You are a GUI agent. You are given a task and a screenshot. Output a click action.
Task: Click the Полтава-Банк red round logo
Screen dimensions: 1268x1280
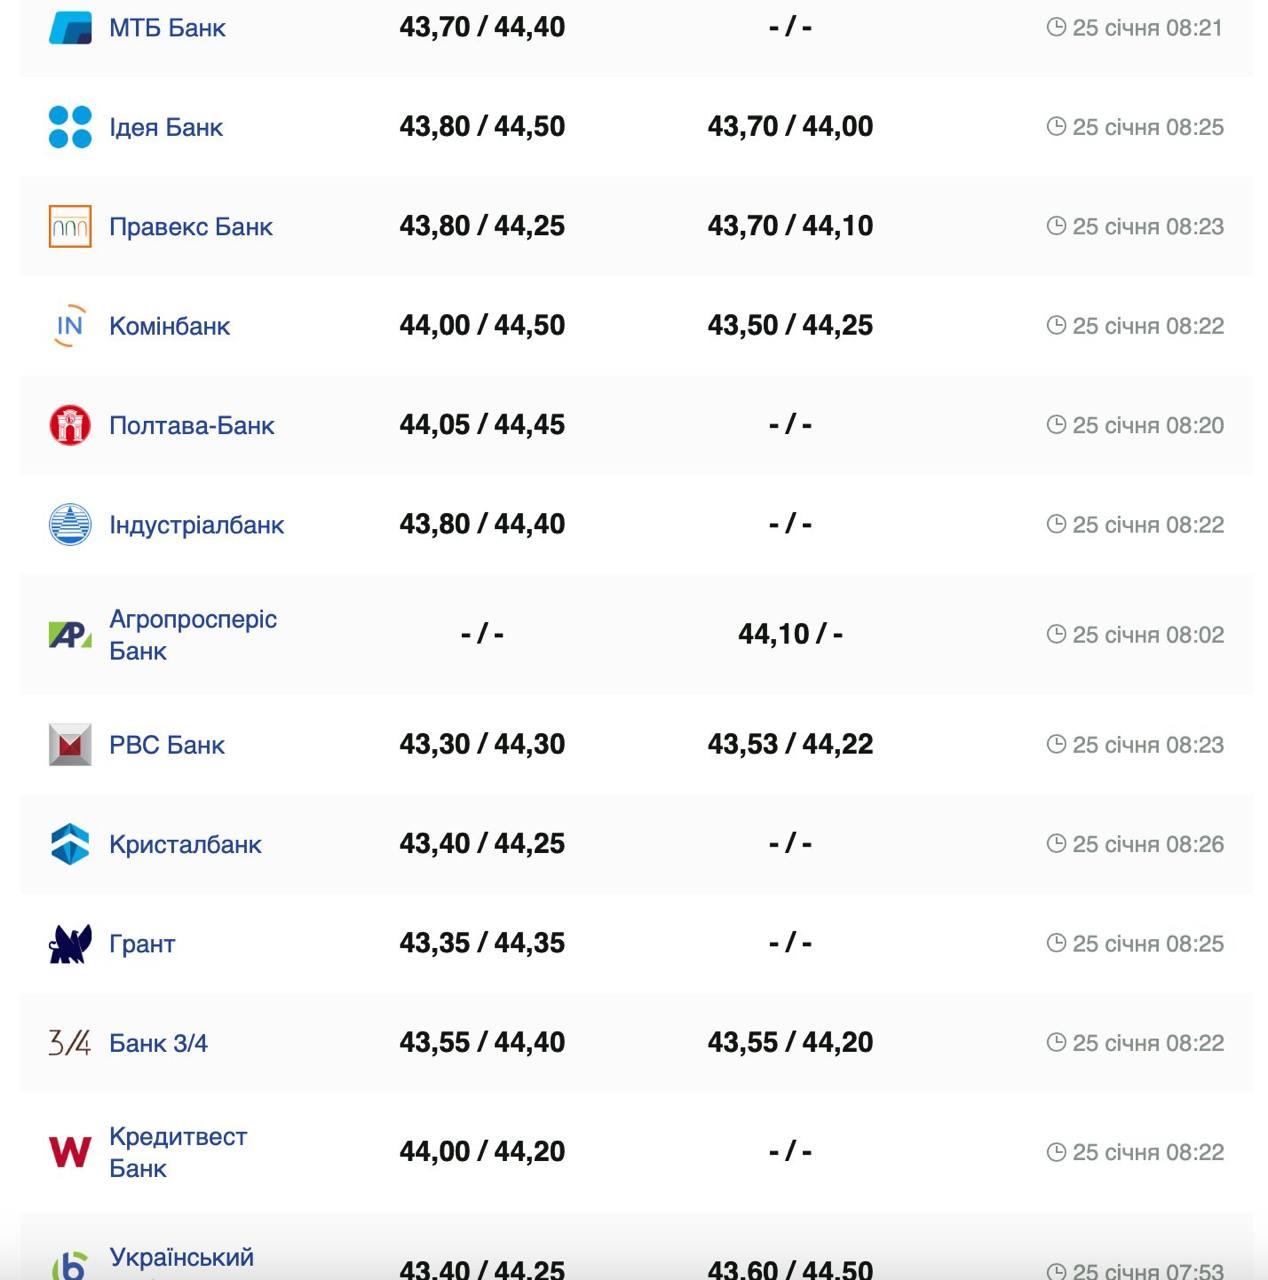(70, 425)
